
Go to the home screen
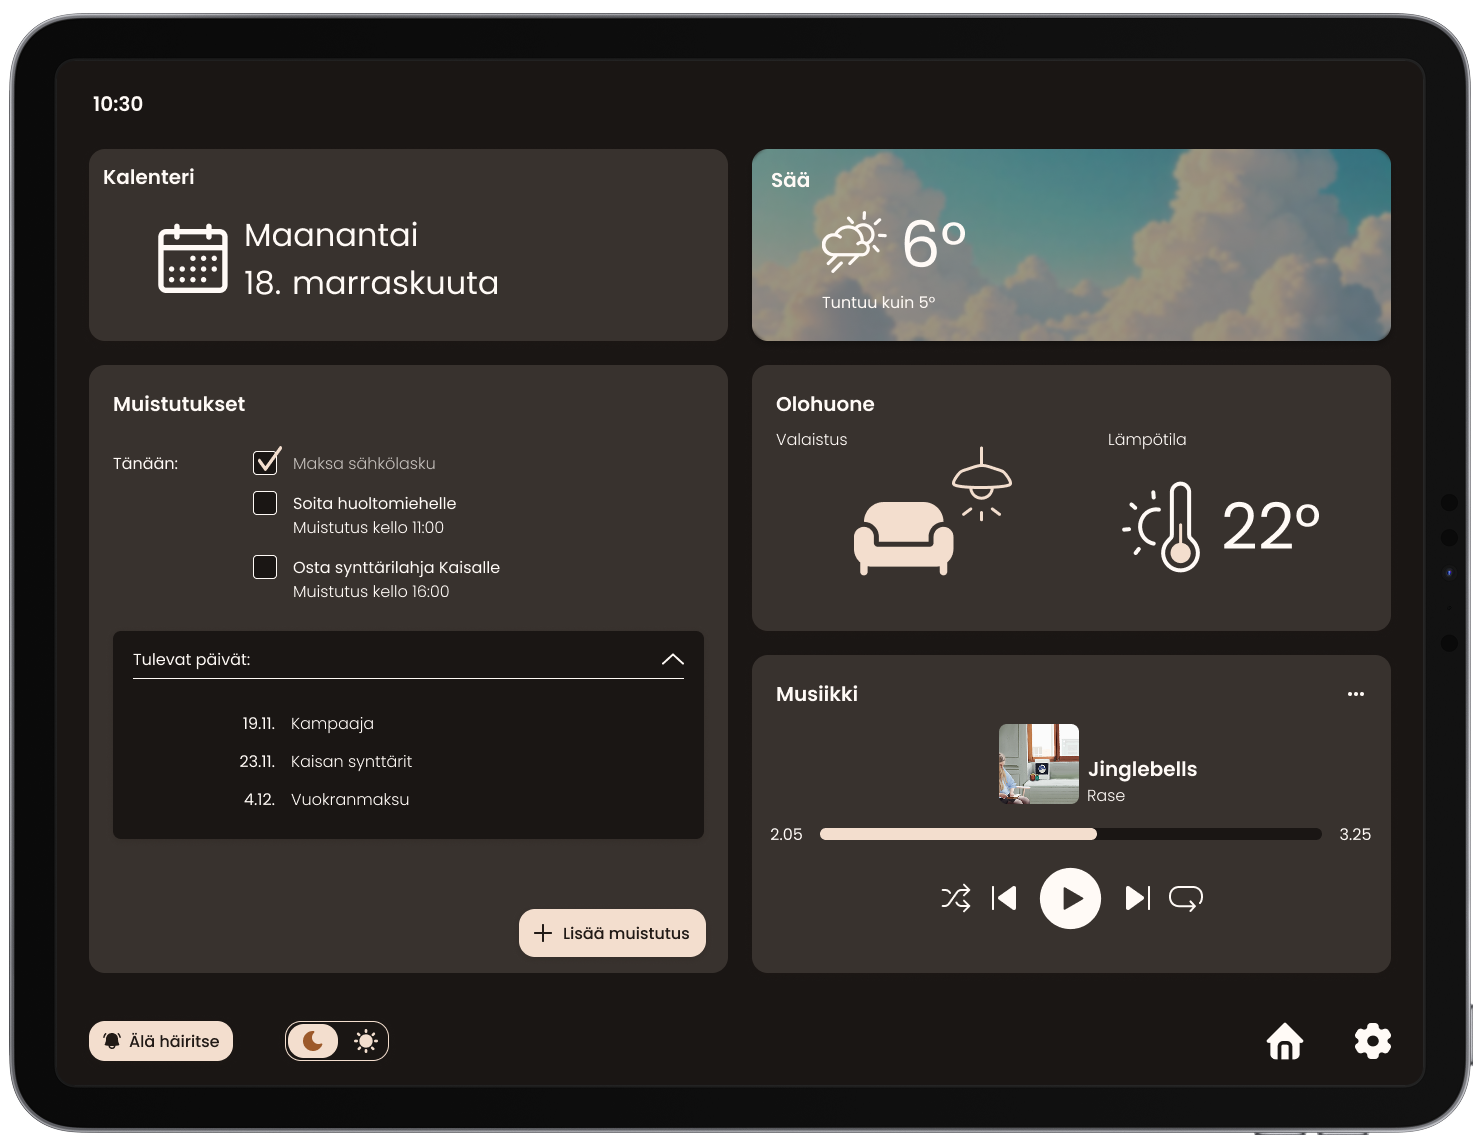click(1285, 1041)
